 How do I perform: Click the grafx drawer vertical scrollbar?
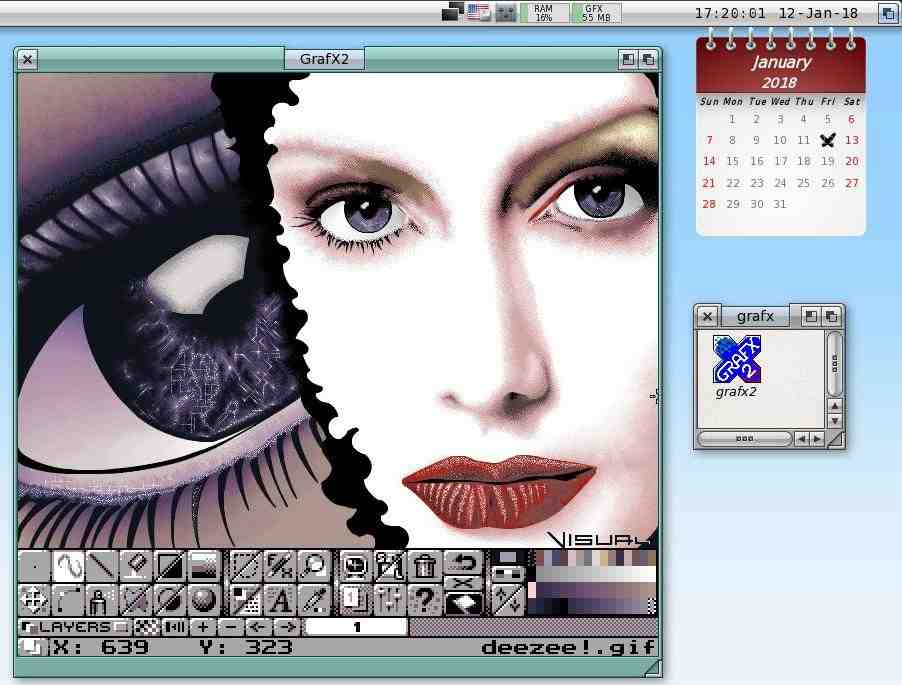pyautogui.click(x=835, y=363)
